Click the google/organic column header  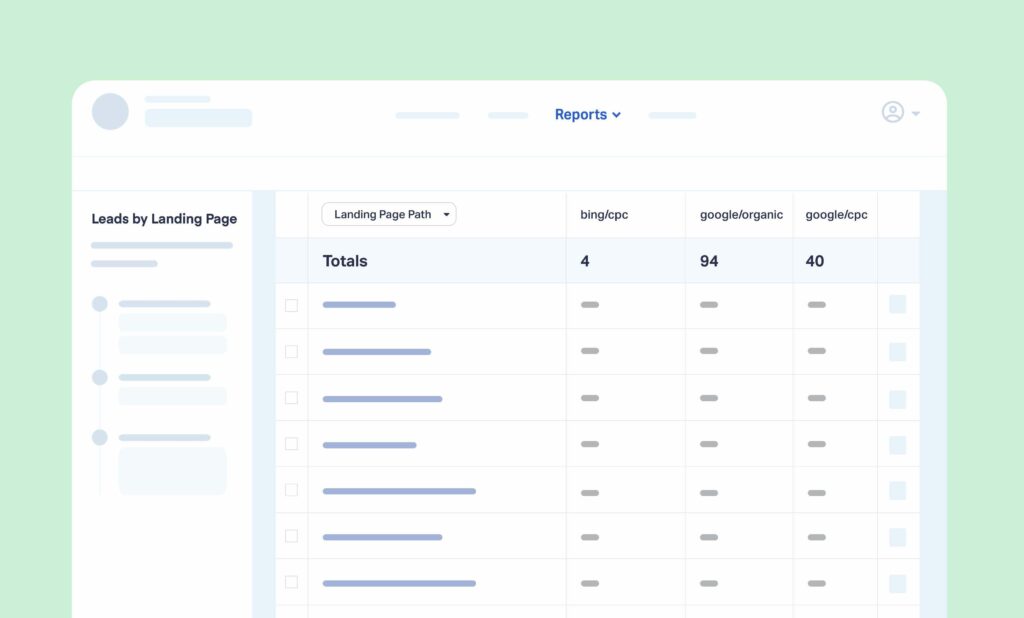[x=741, y=215]
